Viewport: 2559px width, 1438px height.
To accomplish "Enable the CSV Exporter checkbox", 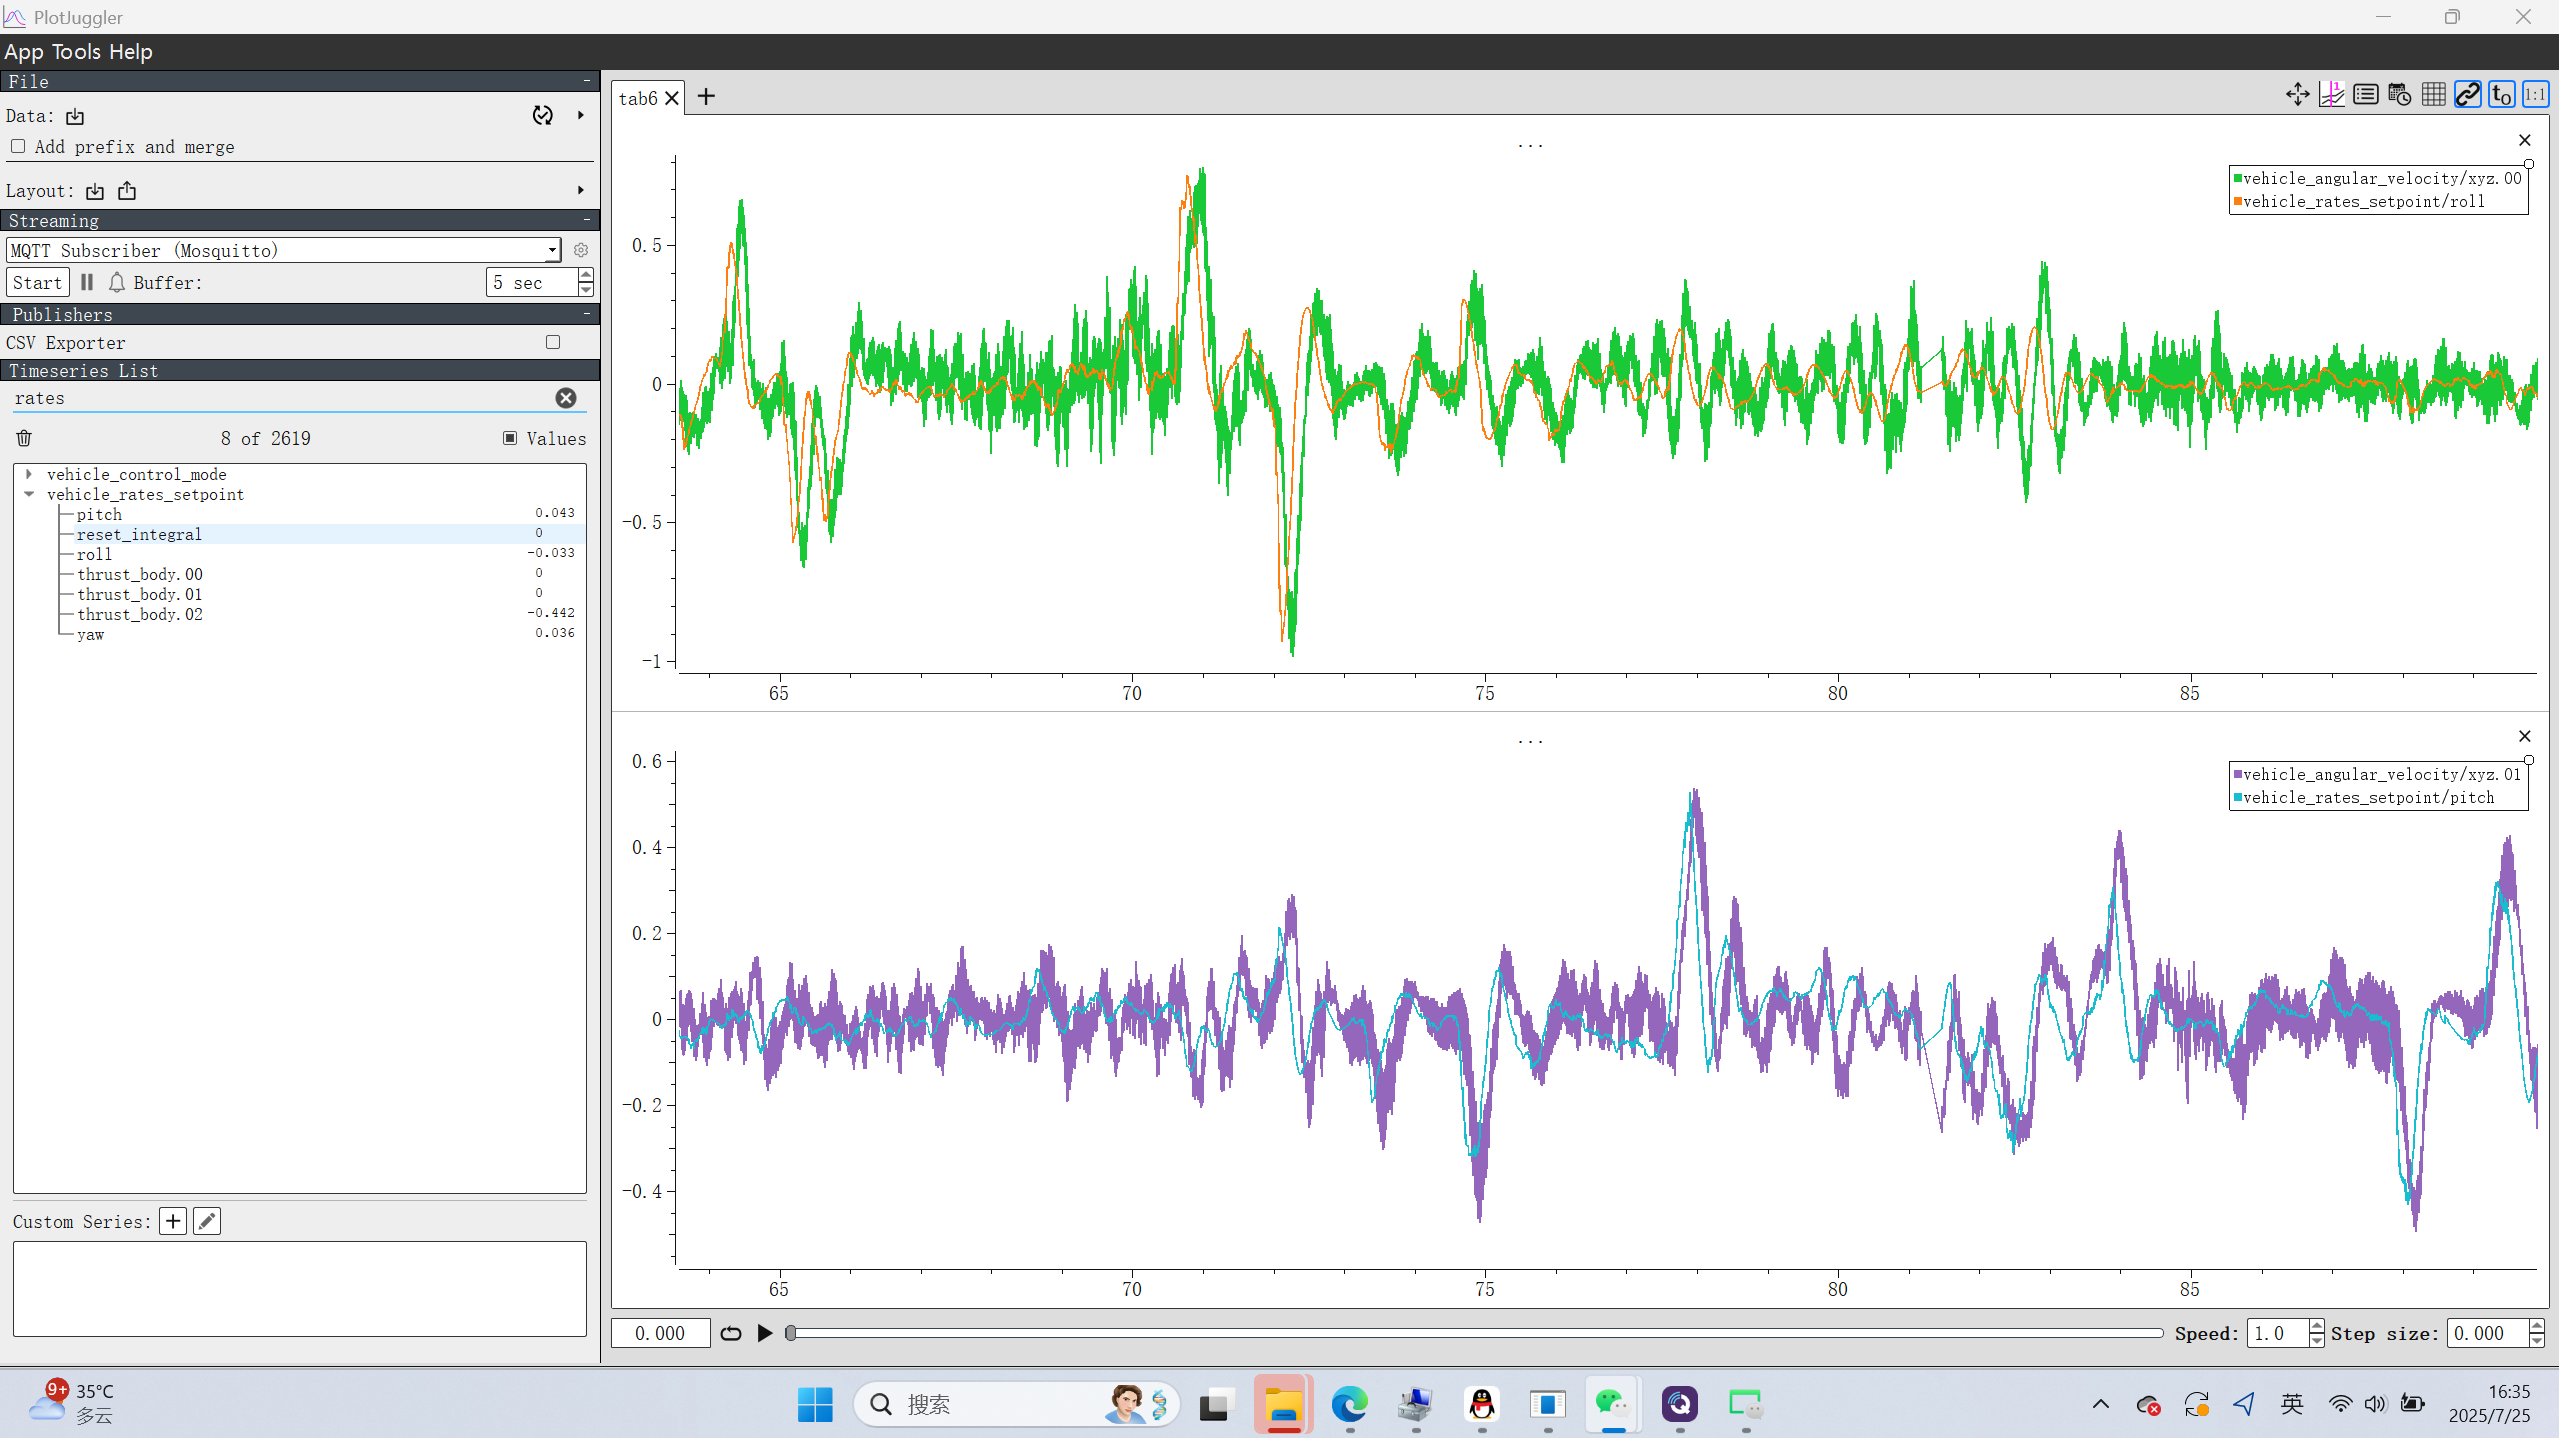I will (553, 342).
